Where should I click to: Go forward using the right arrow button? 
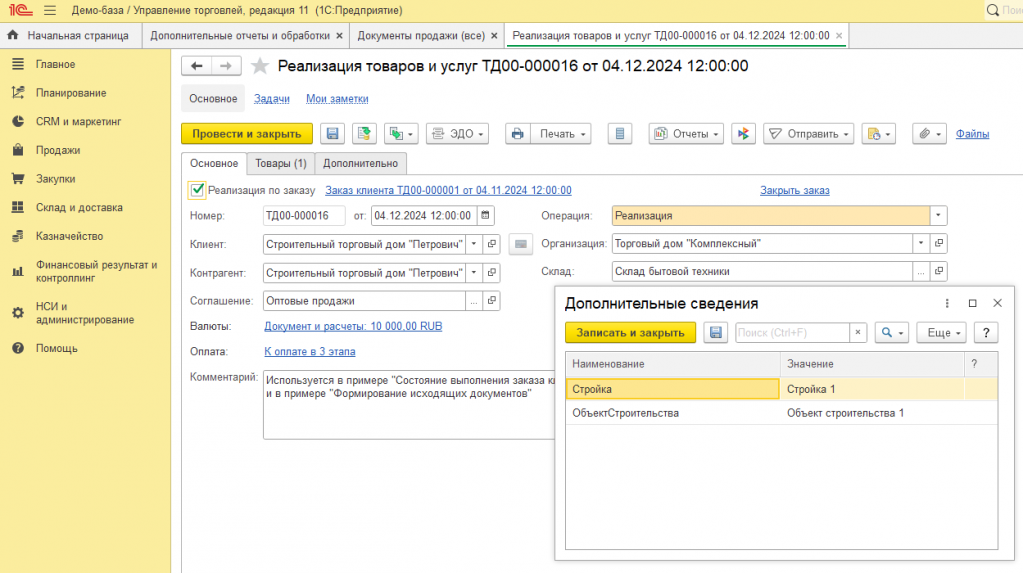[x=226, y=66]
